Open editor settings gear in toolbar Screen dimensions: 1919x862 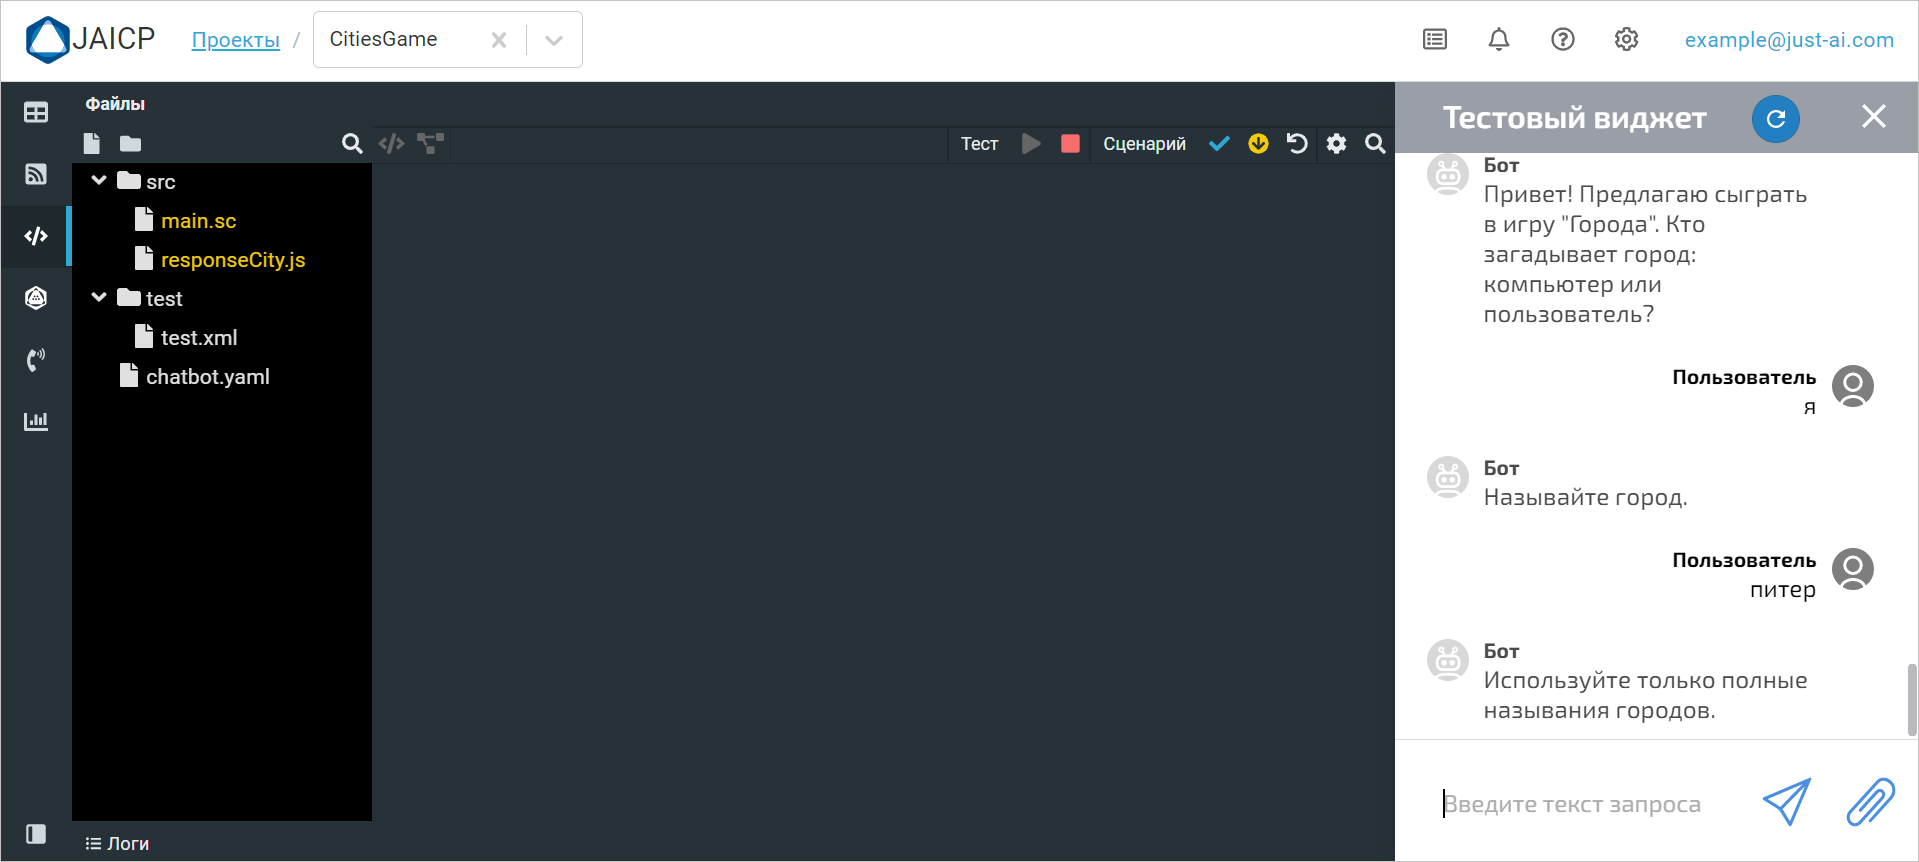point(1336,144)
